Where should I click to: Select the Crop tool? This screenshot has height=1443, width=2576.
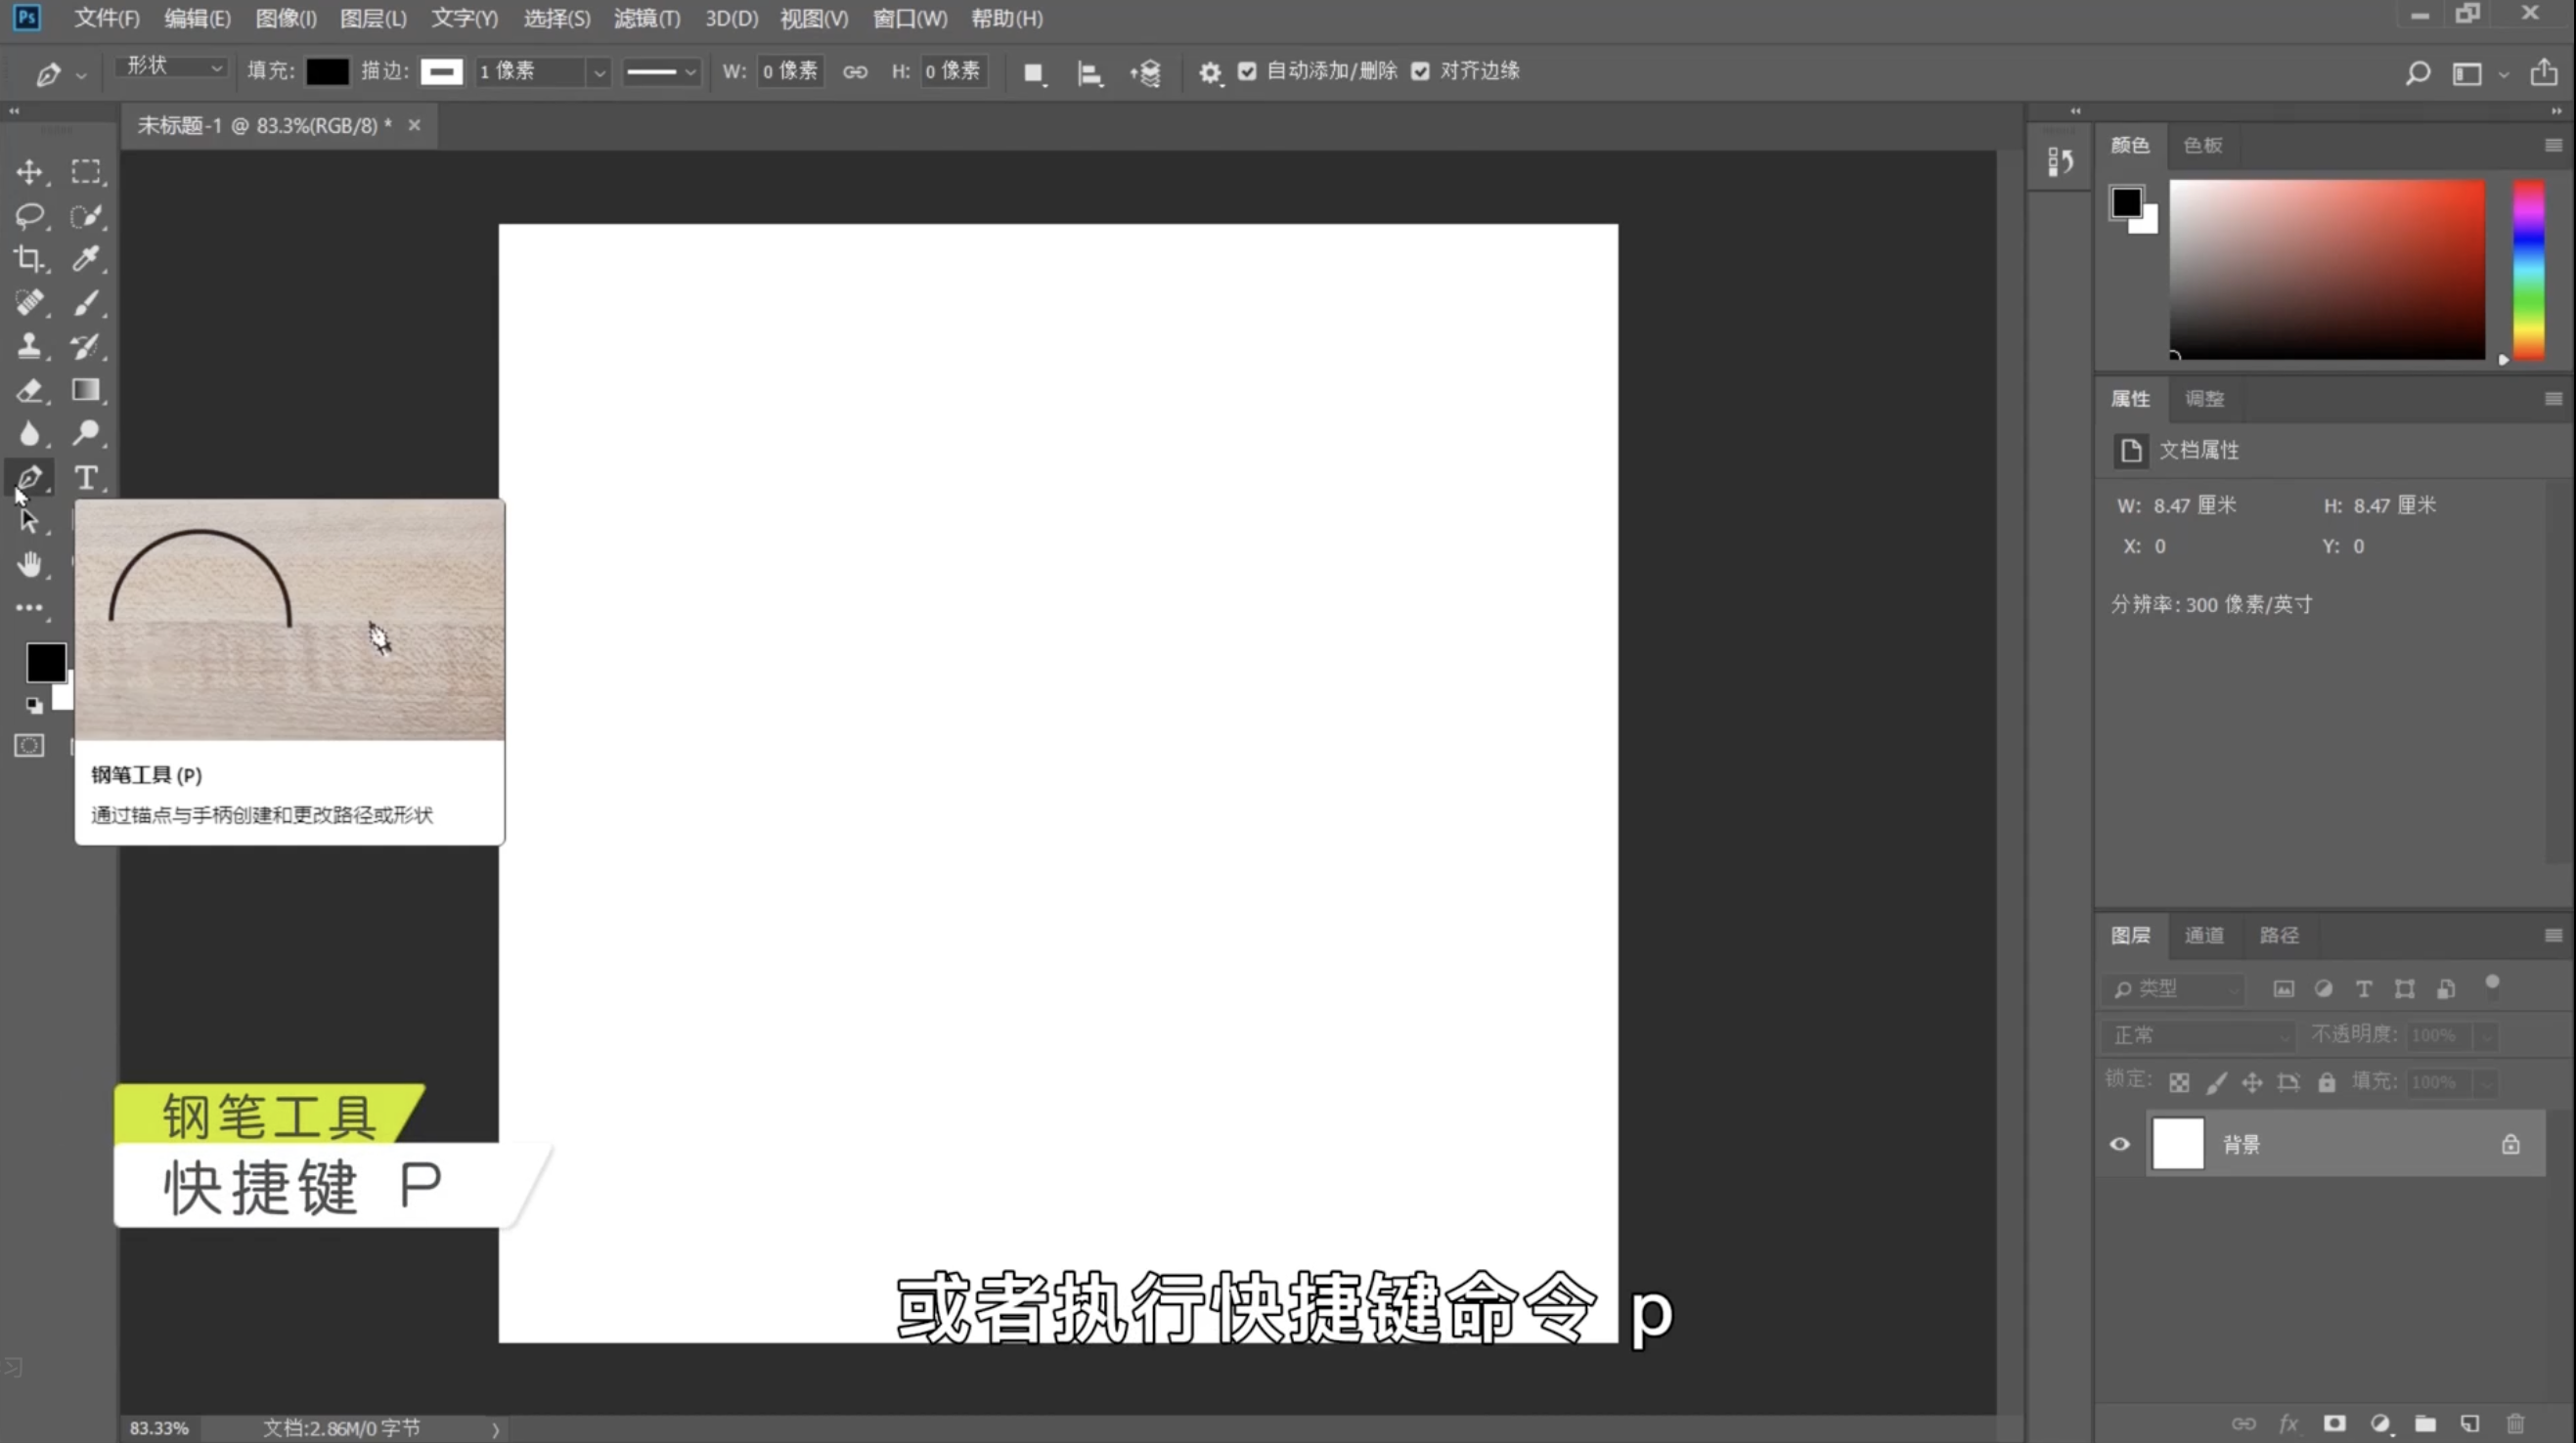click(29, 259)
